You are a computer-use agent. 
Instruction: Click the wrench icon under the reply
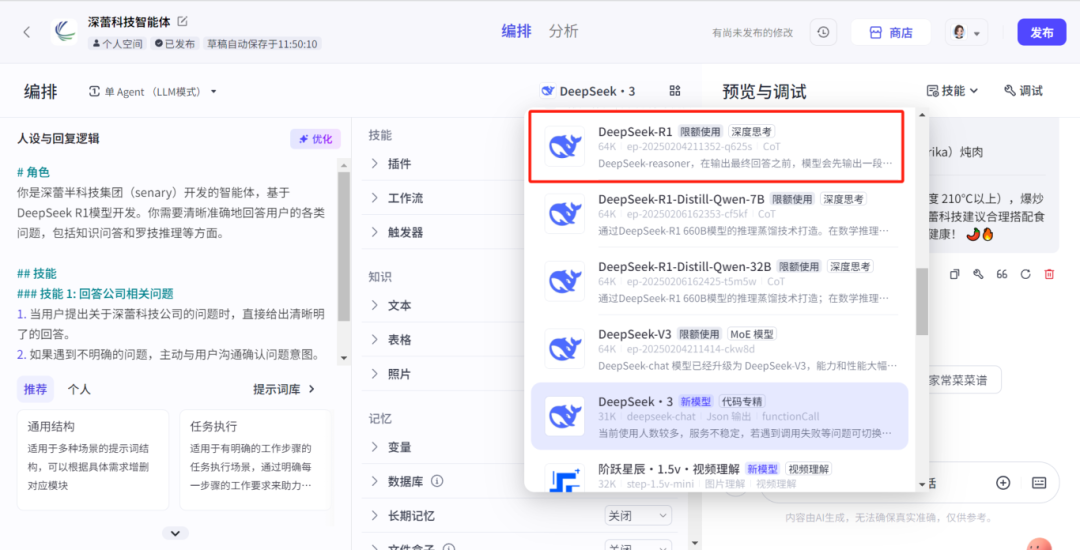[977, 274]
